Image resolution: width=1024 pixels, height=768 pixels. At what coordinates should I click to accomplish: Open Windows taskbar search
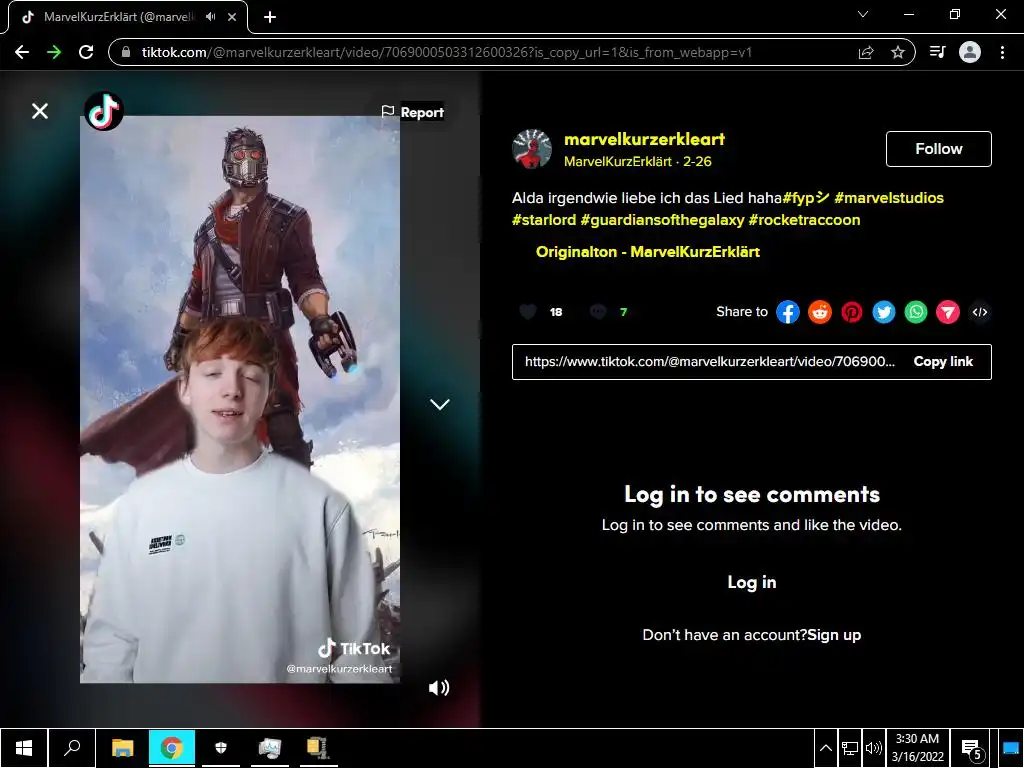click(72, 748)
